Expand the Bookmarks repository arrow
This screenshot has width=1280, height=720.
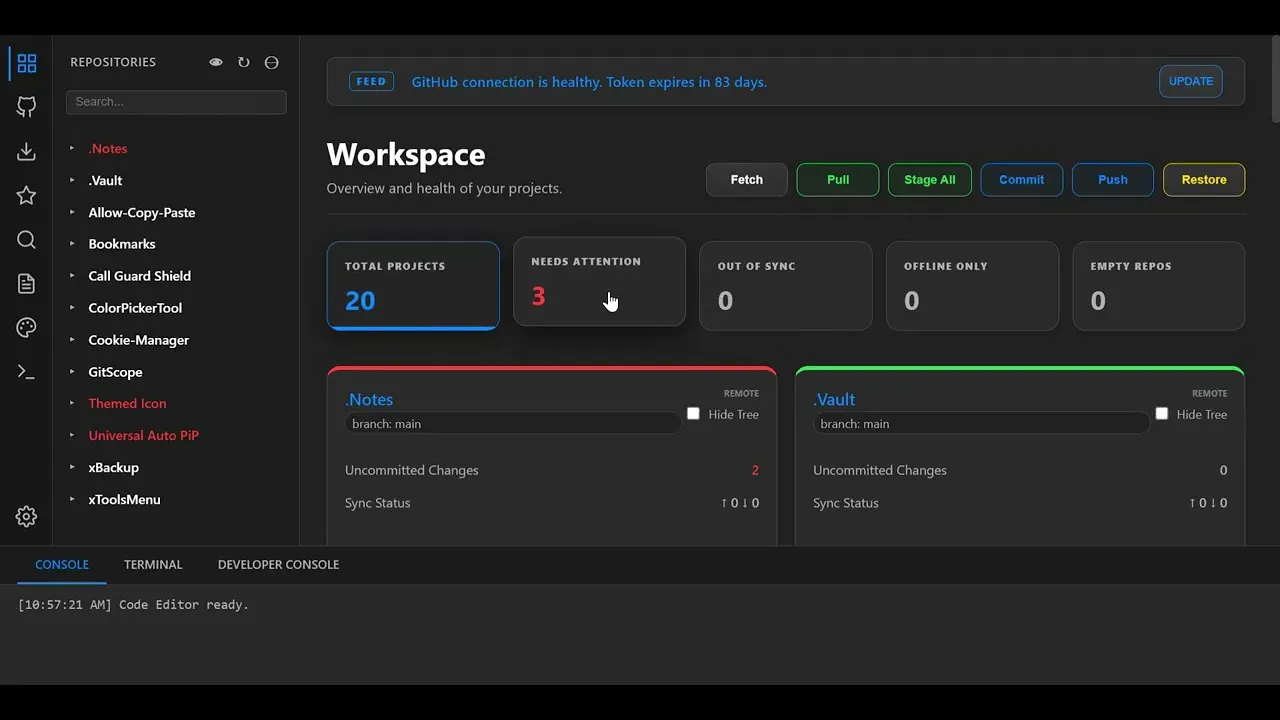(x=72, y=243)
